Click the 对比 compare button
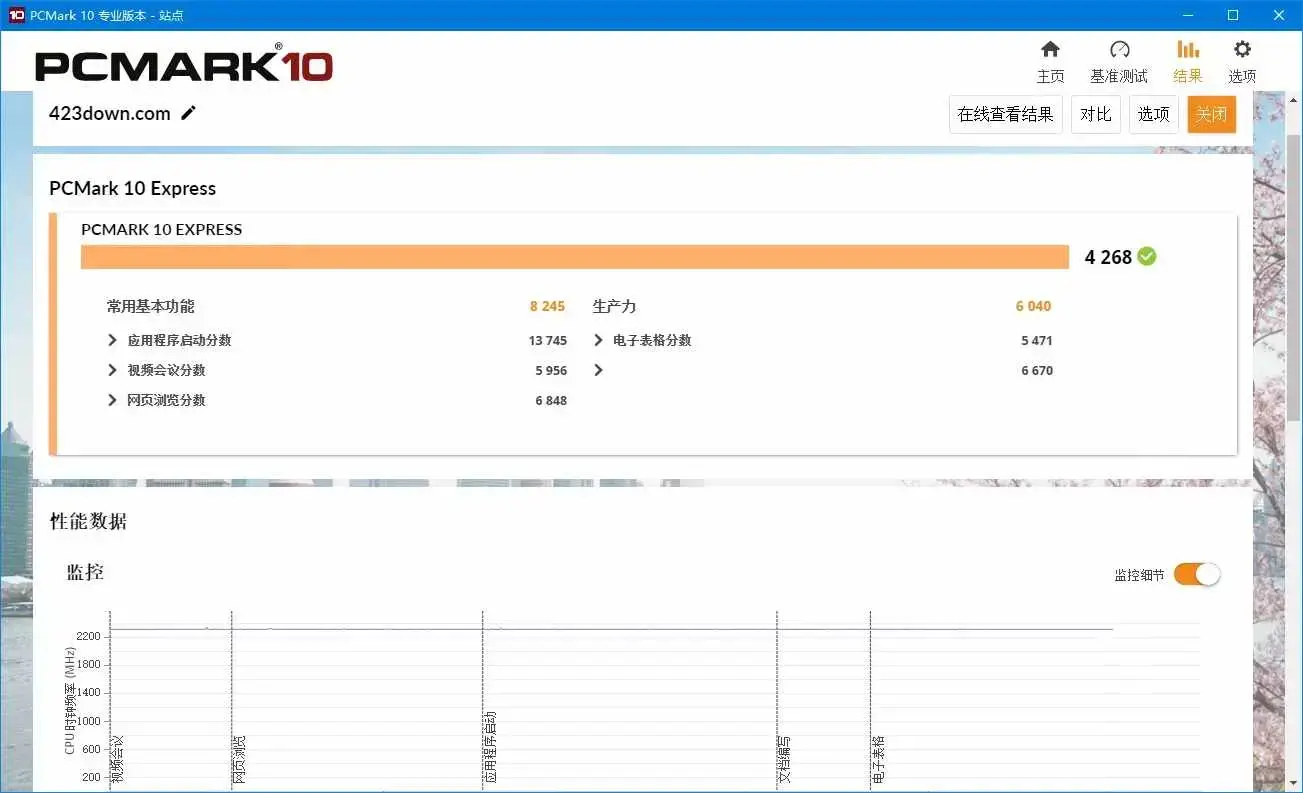1303x793 pixels. coord(1095,113)
